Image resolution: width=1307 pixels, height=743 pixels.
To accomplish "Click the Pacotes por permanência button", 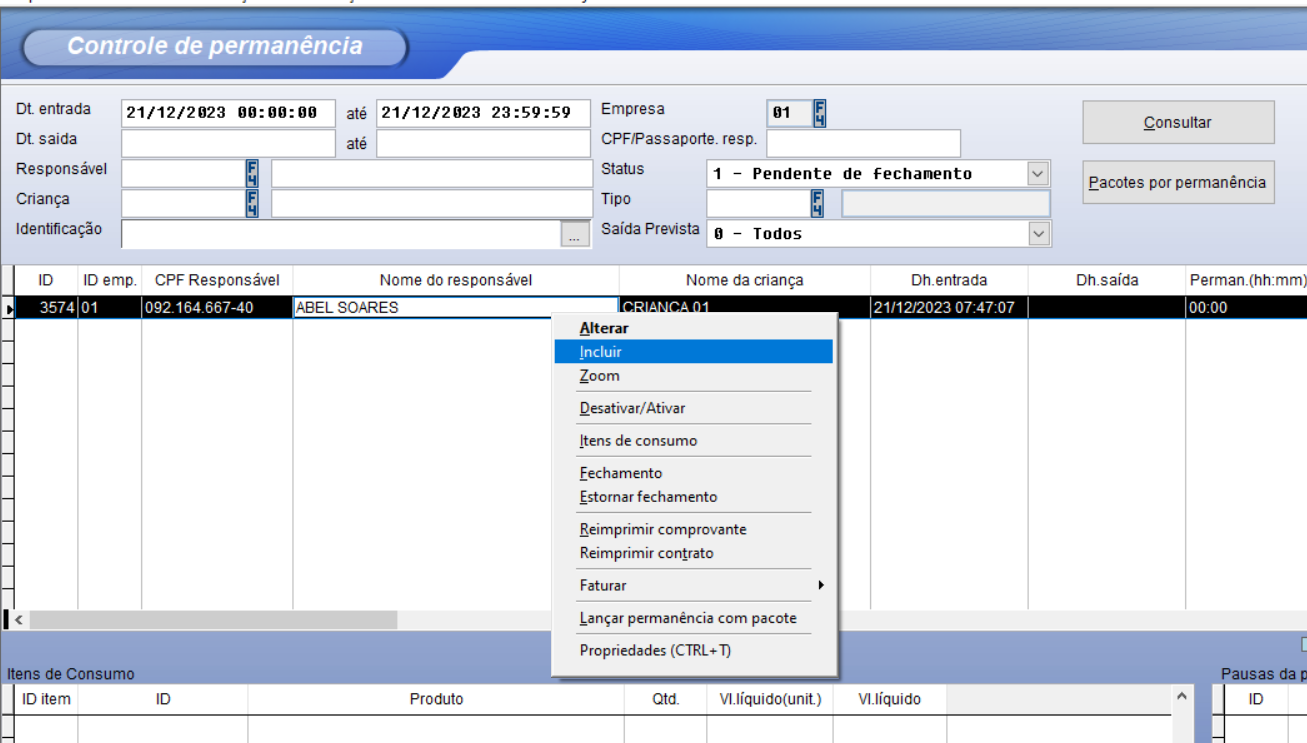I will (x=1178, y=183).
